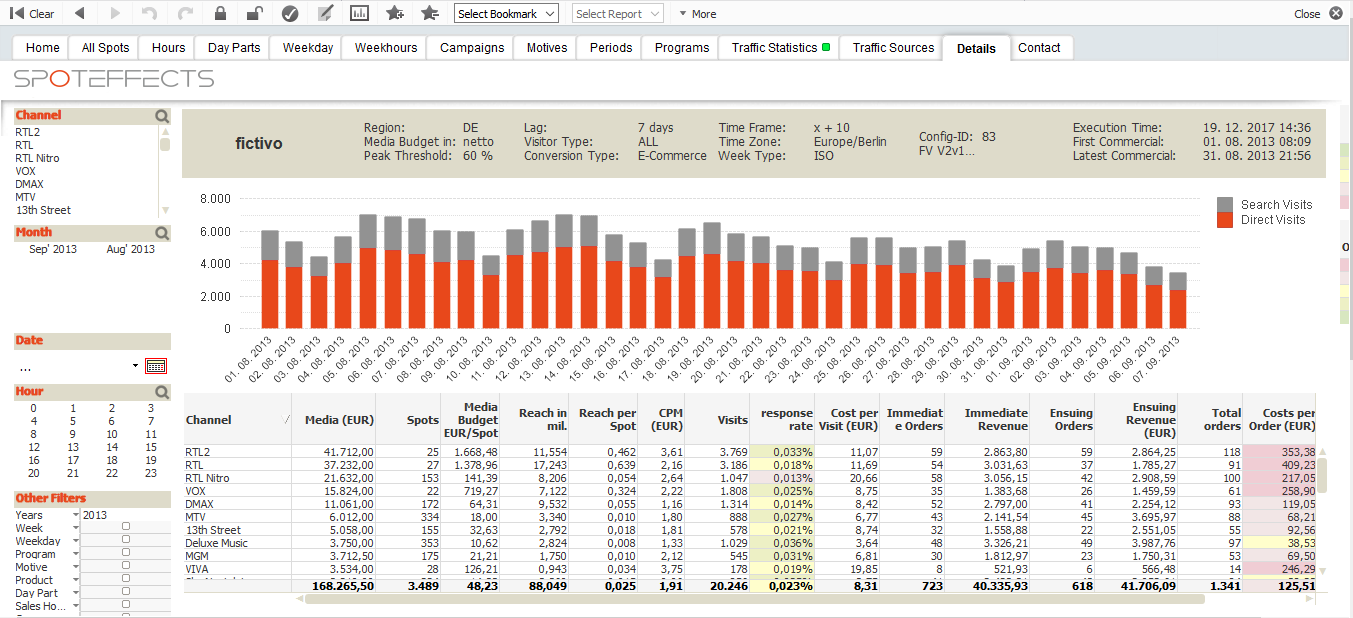Open the repository chart icon in the toolbar

coord(360,14)
